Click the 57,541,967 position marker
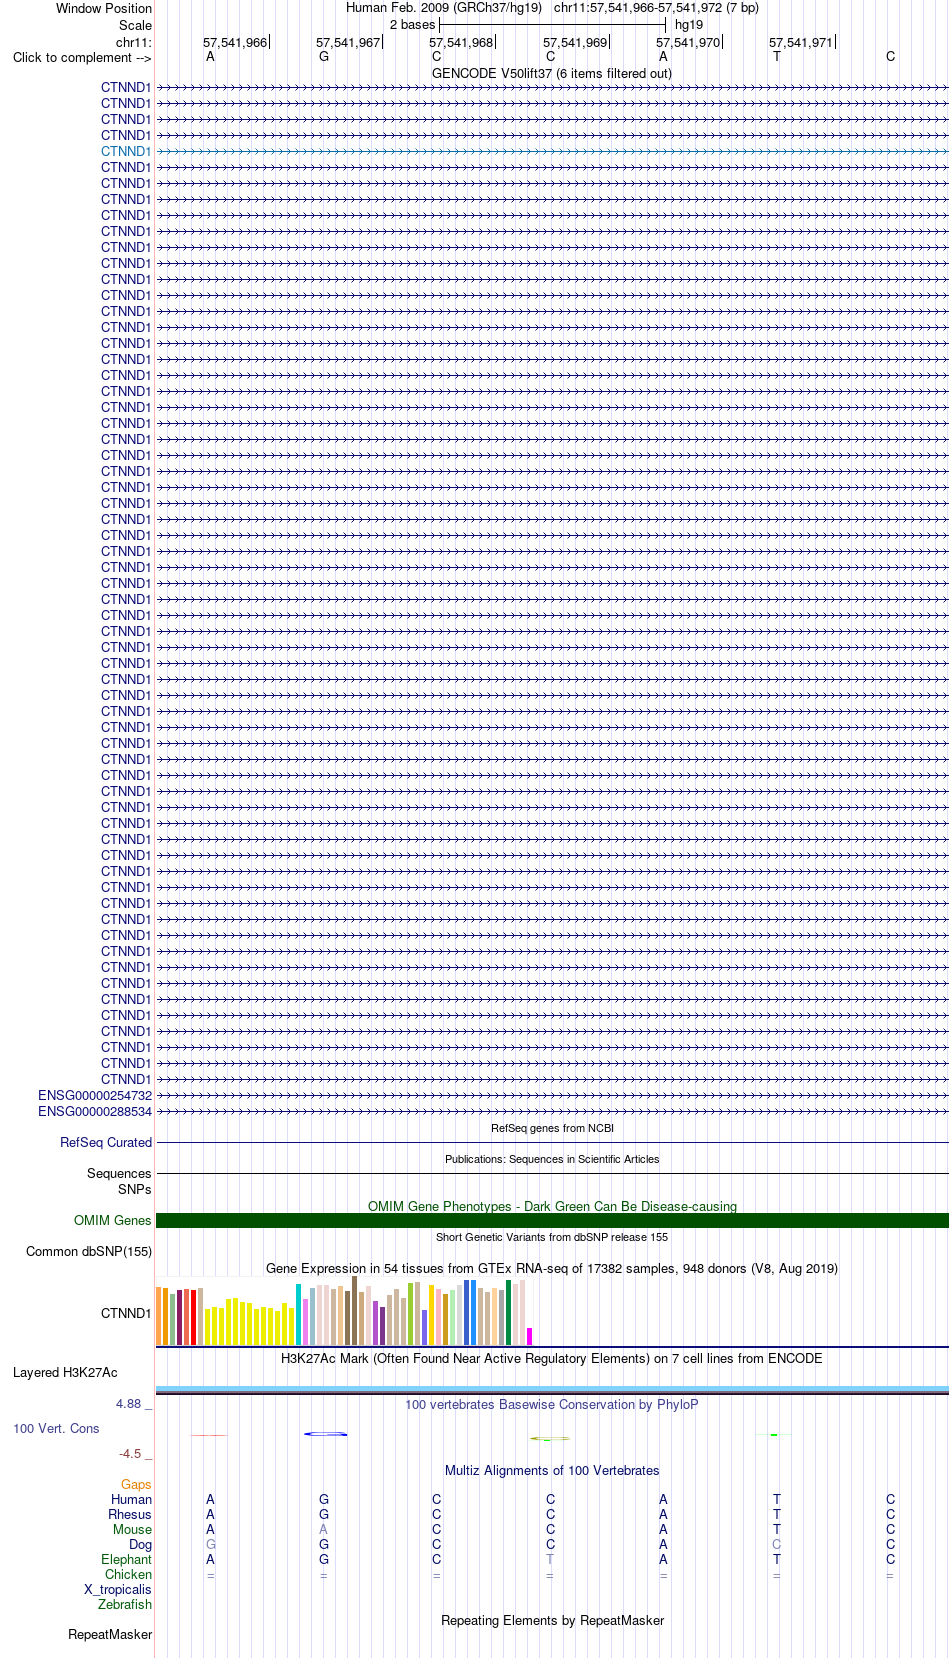The height and width of the screenshot is (1658, 950). click(348, 42)
